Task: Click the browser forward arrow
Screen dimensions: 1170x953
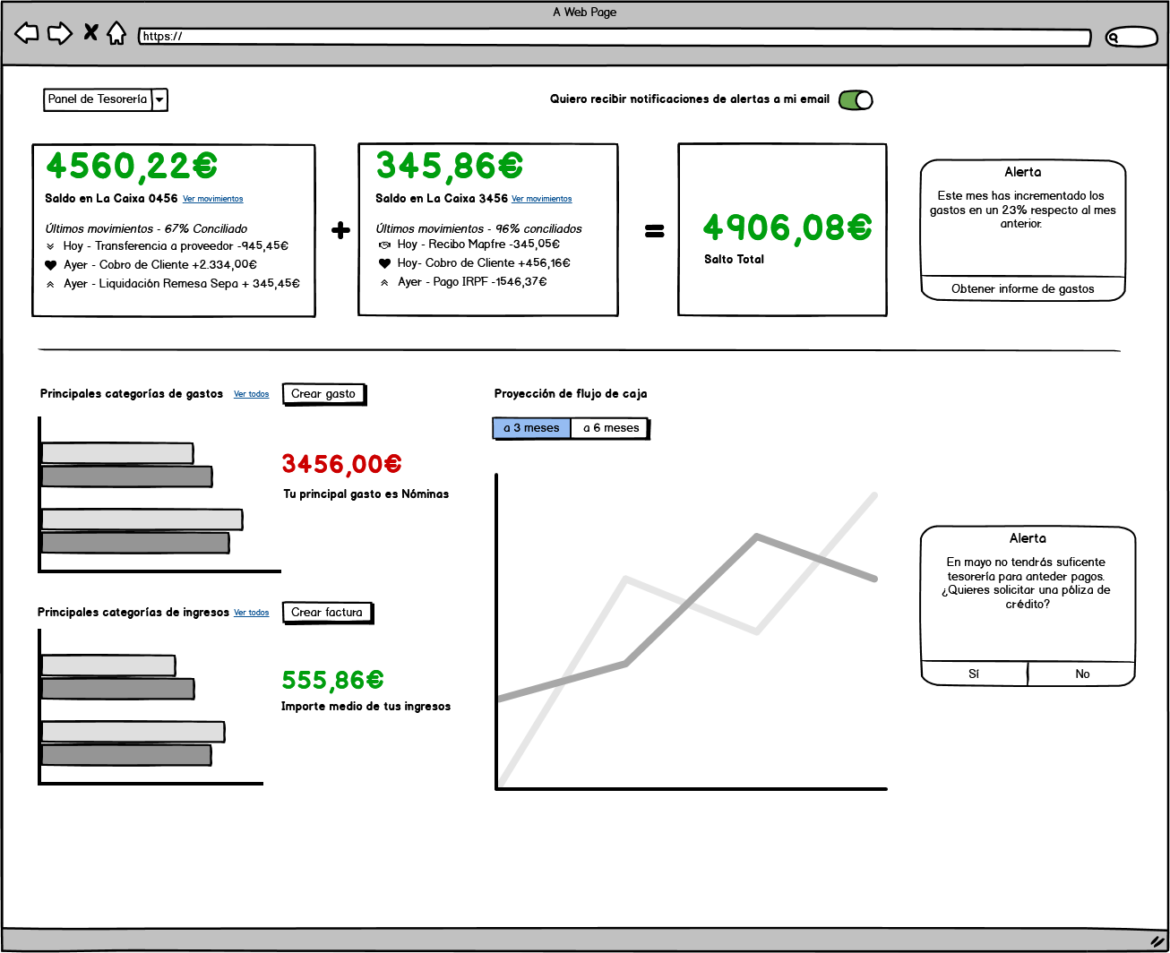Action: point(60,34)
